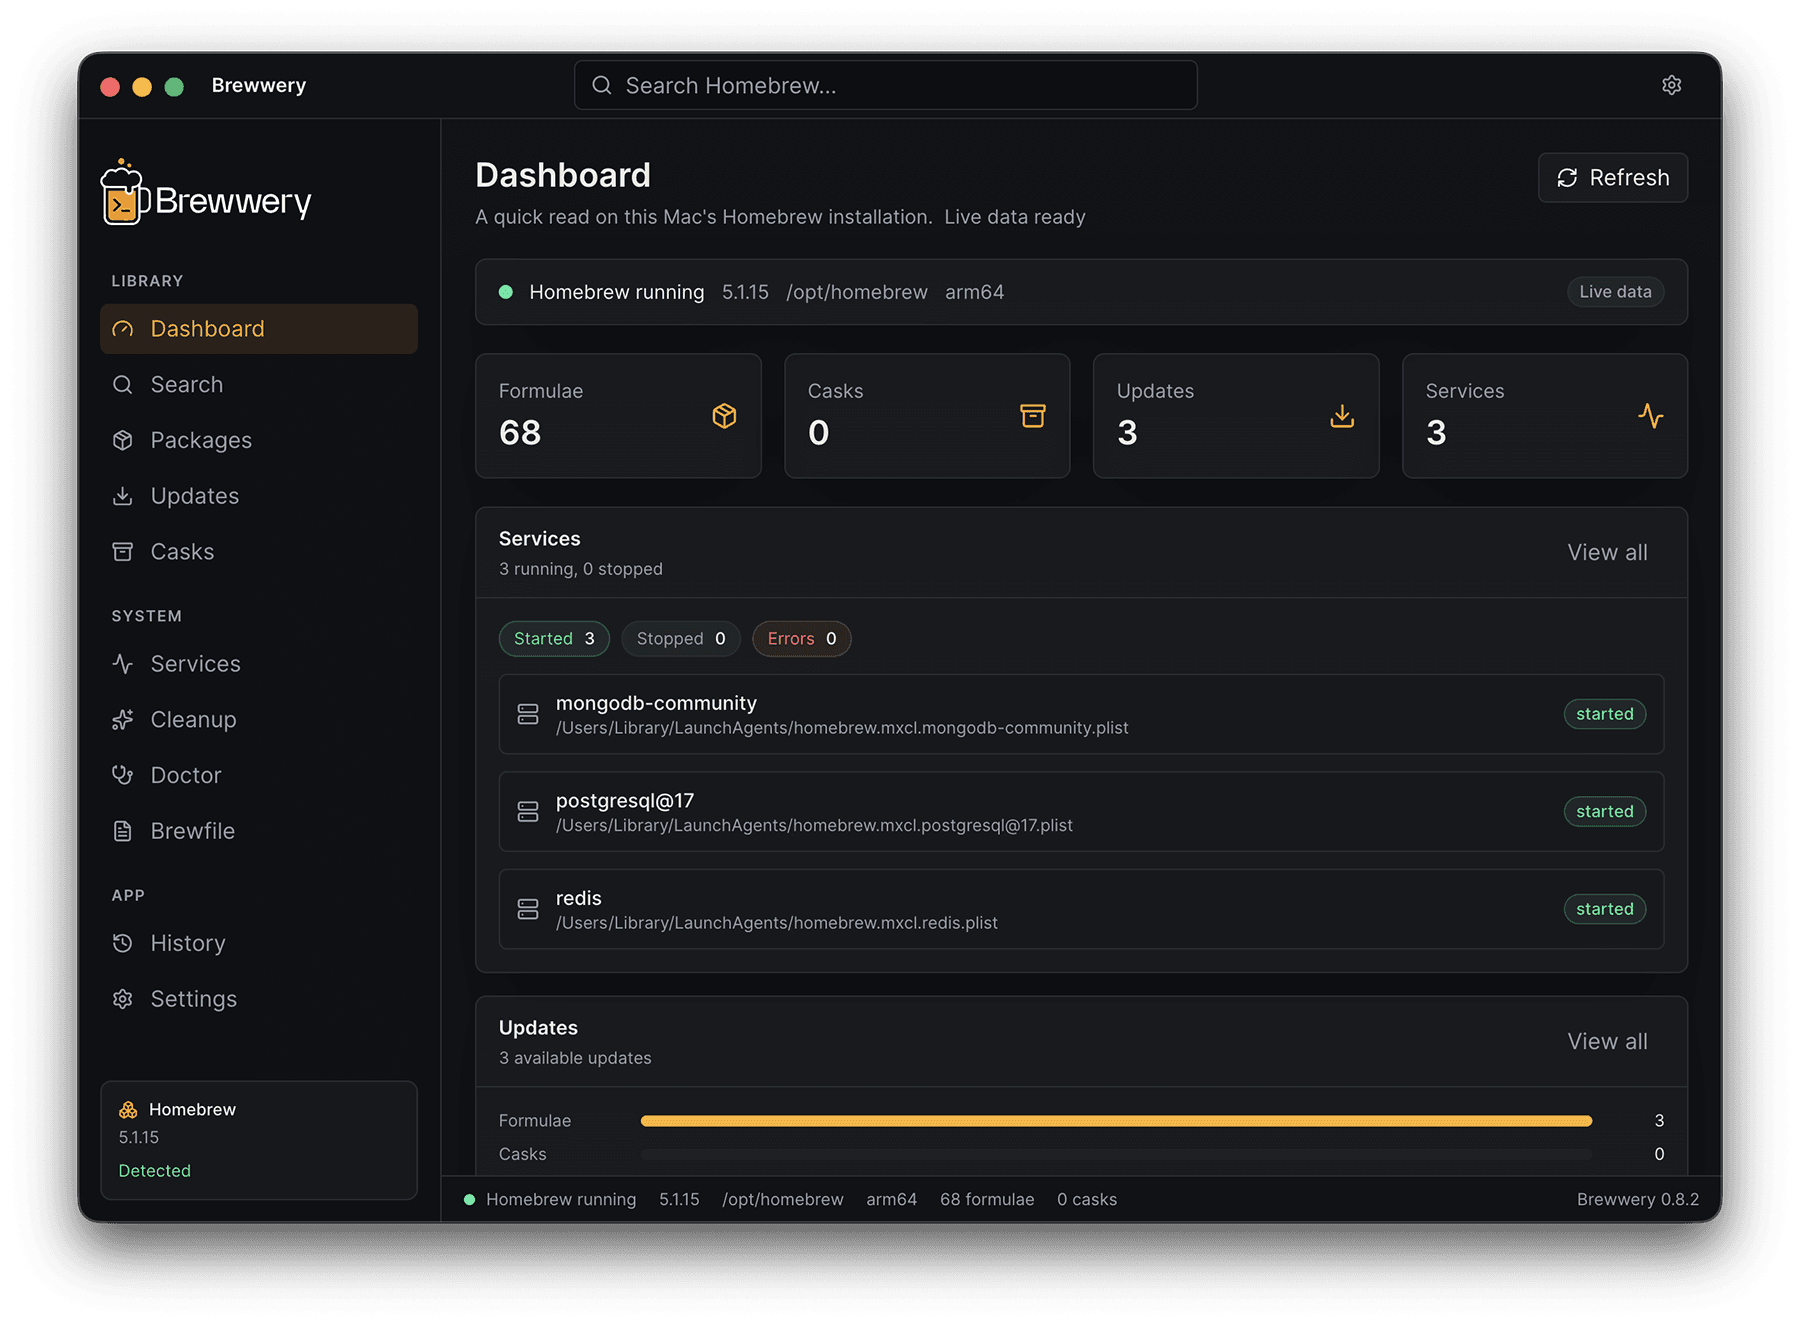Image resolution: width=1800 pixels, height=1325 pixels.
Task: Click View all in Updates panel
Action: coord(1607,1041)
